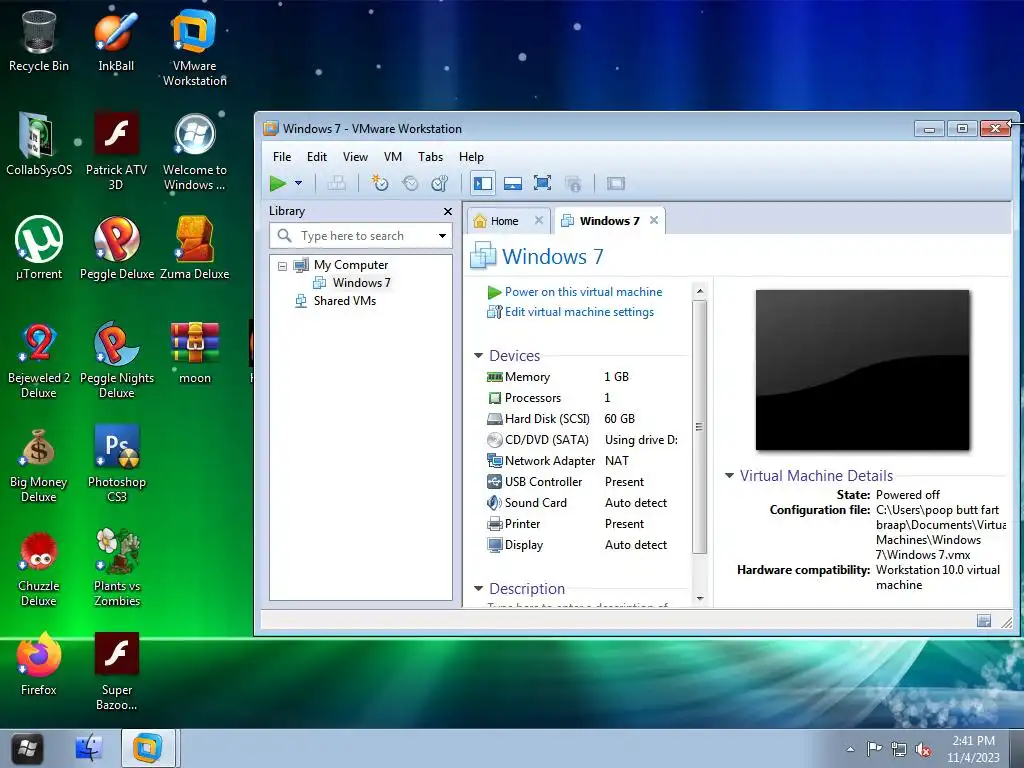The height and width of the screenshot is (768, 1024).
Task: Click the scroll up arrow in devices pane
Action: (x=699, y=291)
